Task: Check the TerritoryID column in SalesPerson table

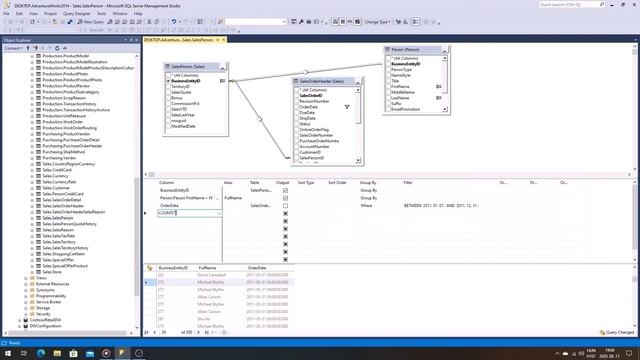Action: pyautogui.click(x=168, y=87)
